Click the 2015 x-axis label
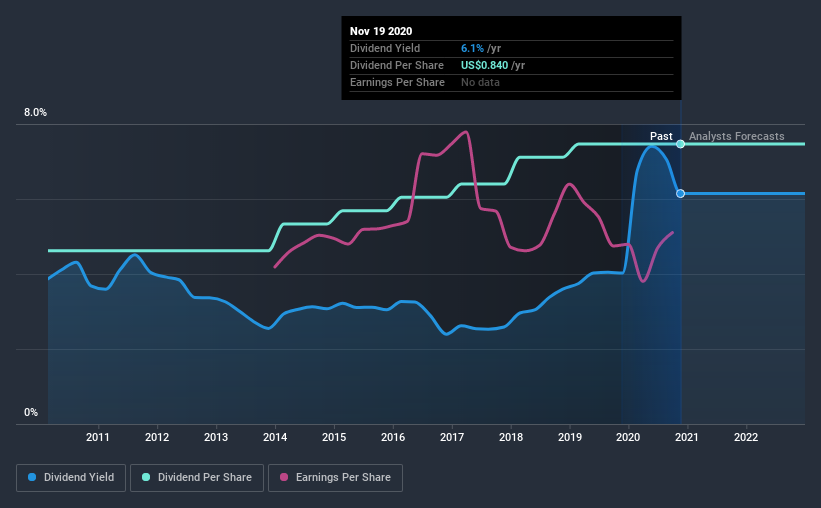Image resolution: width=821 pixels, height=508 pixels. (x=334, y=437)
